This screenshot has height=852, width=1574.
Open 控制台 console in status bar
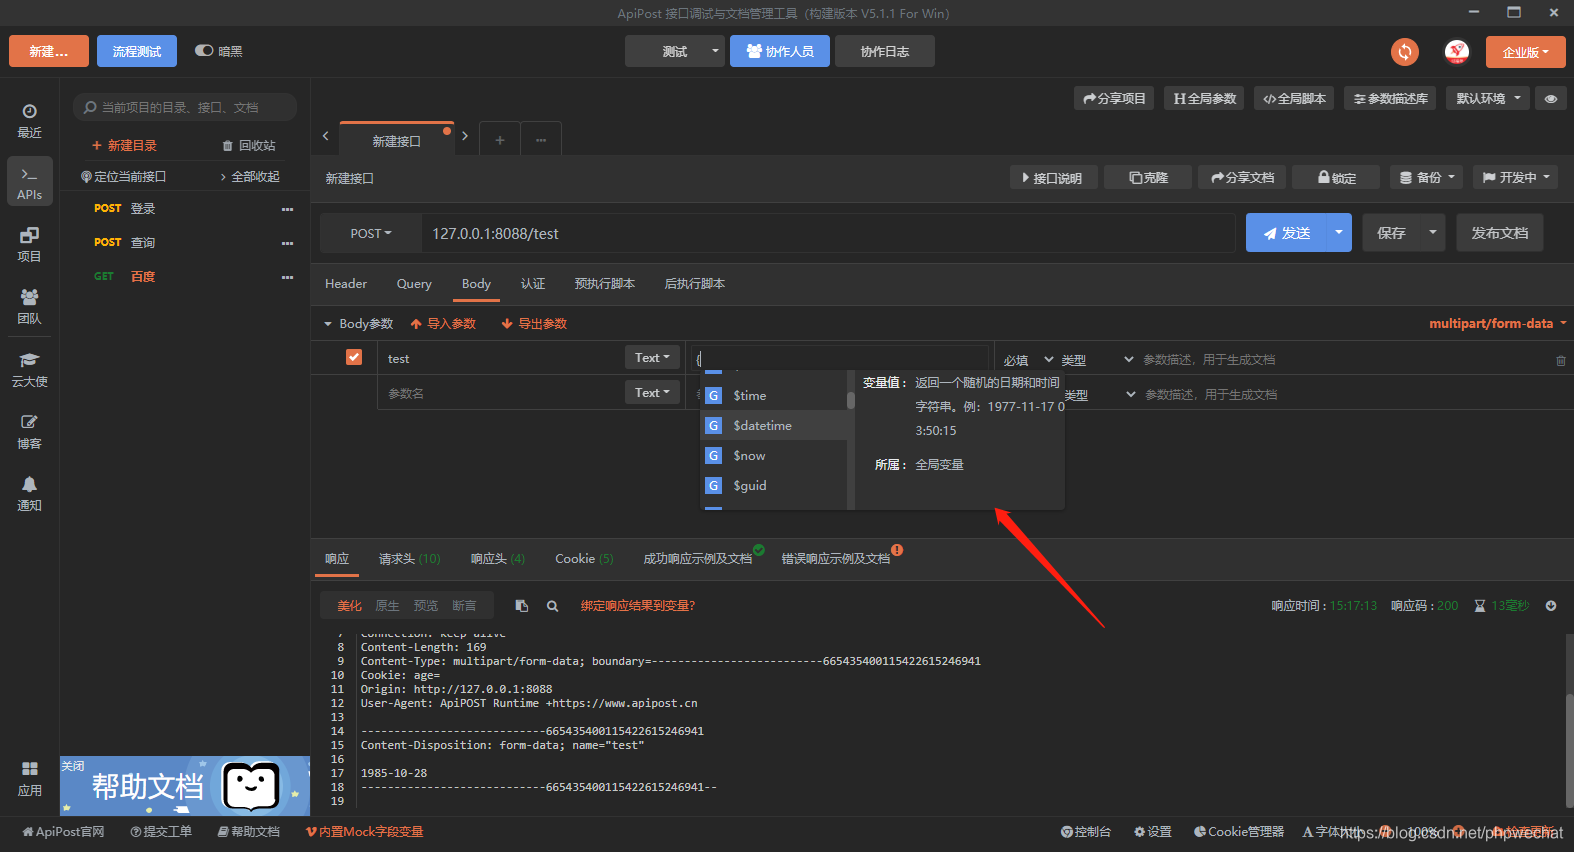pyautogui.click(x=1086, y=832)
